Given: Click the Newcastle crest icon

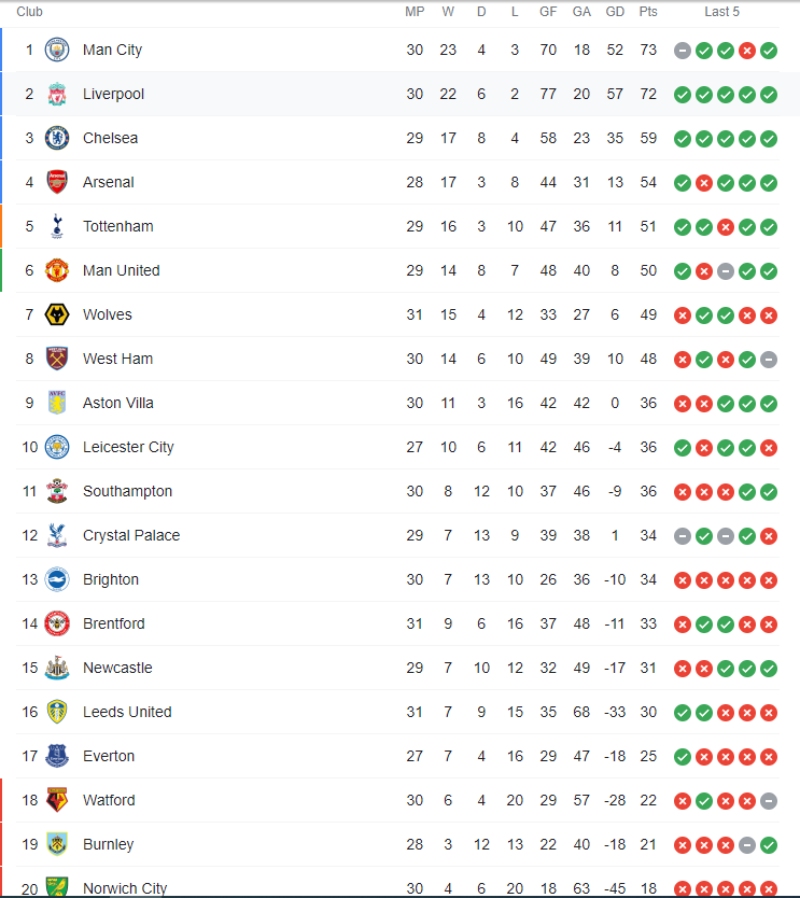Looking at the screenshot, I should click(x=57, y=668).
